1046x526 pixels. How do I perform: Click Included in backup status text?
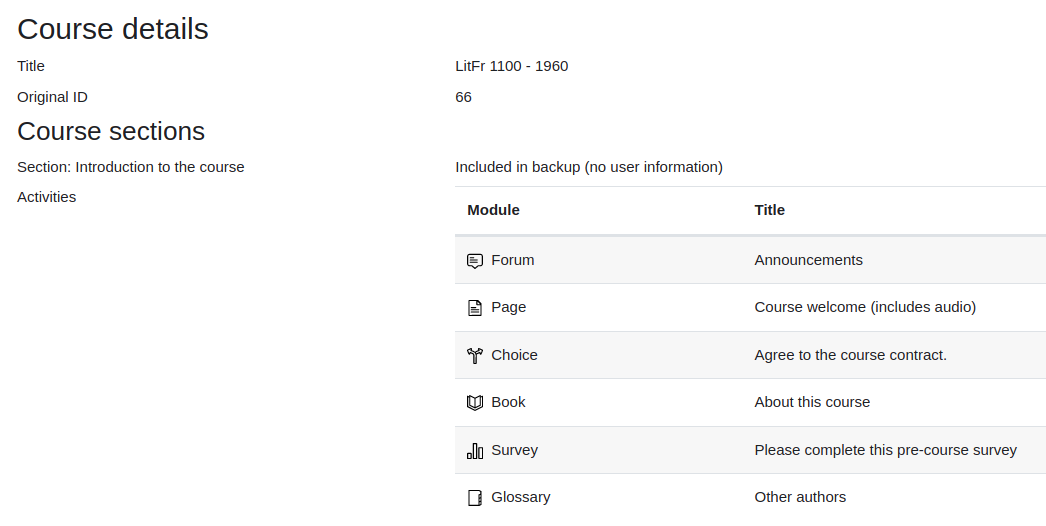[x=589, y=167]
